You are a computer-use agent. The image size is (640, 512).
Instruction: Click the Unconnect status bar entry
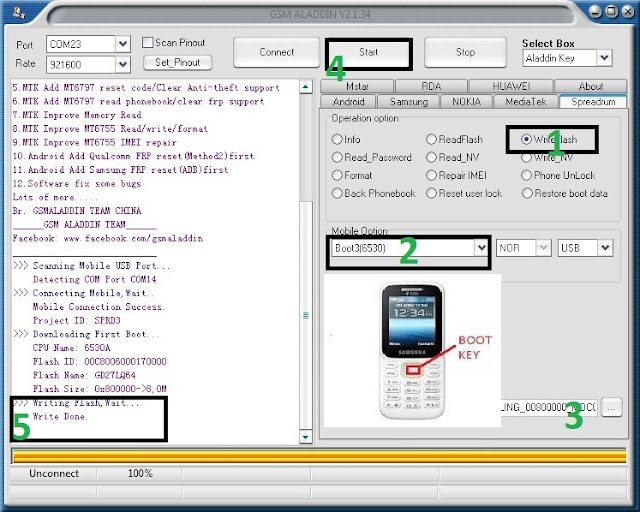[x=54, y=474]
